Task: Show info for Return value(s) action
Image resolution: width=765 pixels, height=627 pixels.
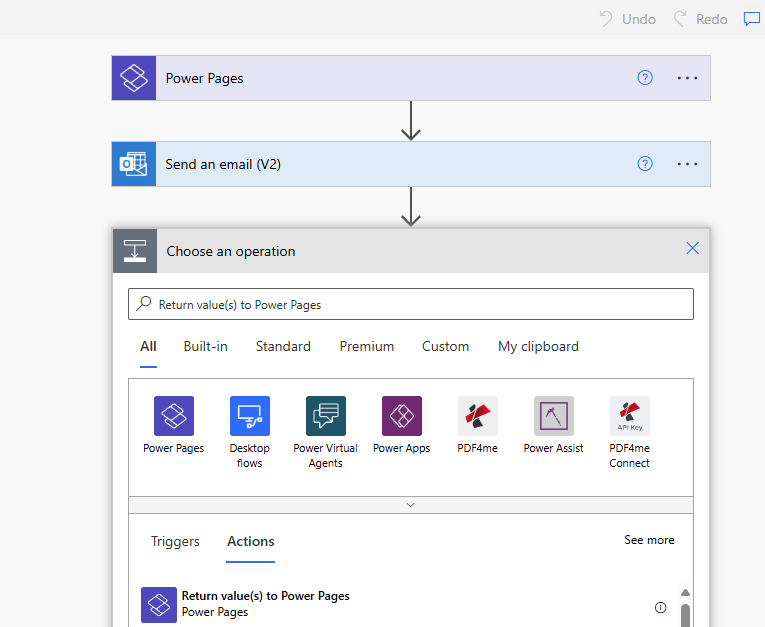Action: (660, 607)
